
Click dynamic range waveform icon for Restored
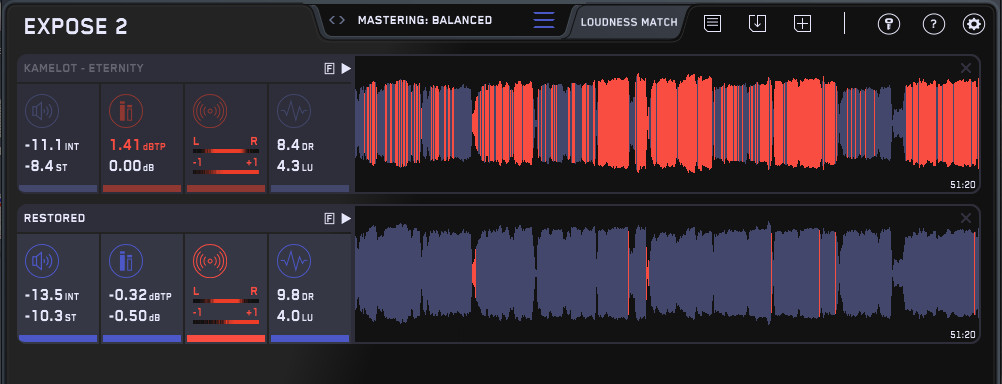(294, 261)
